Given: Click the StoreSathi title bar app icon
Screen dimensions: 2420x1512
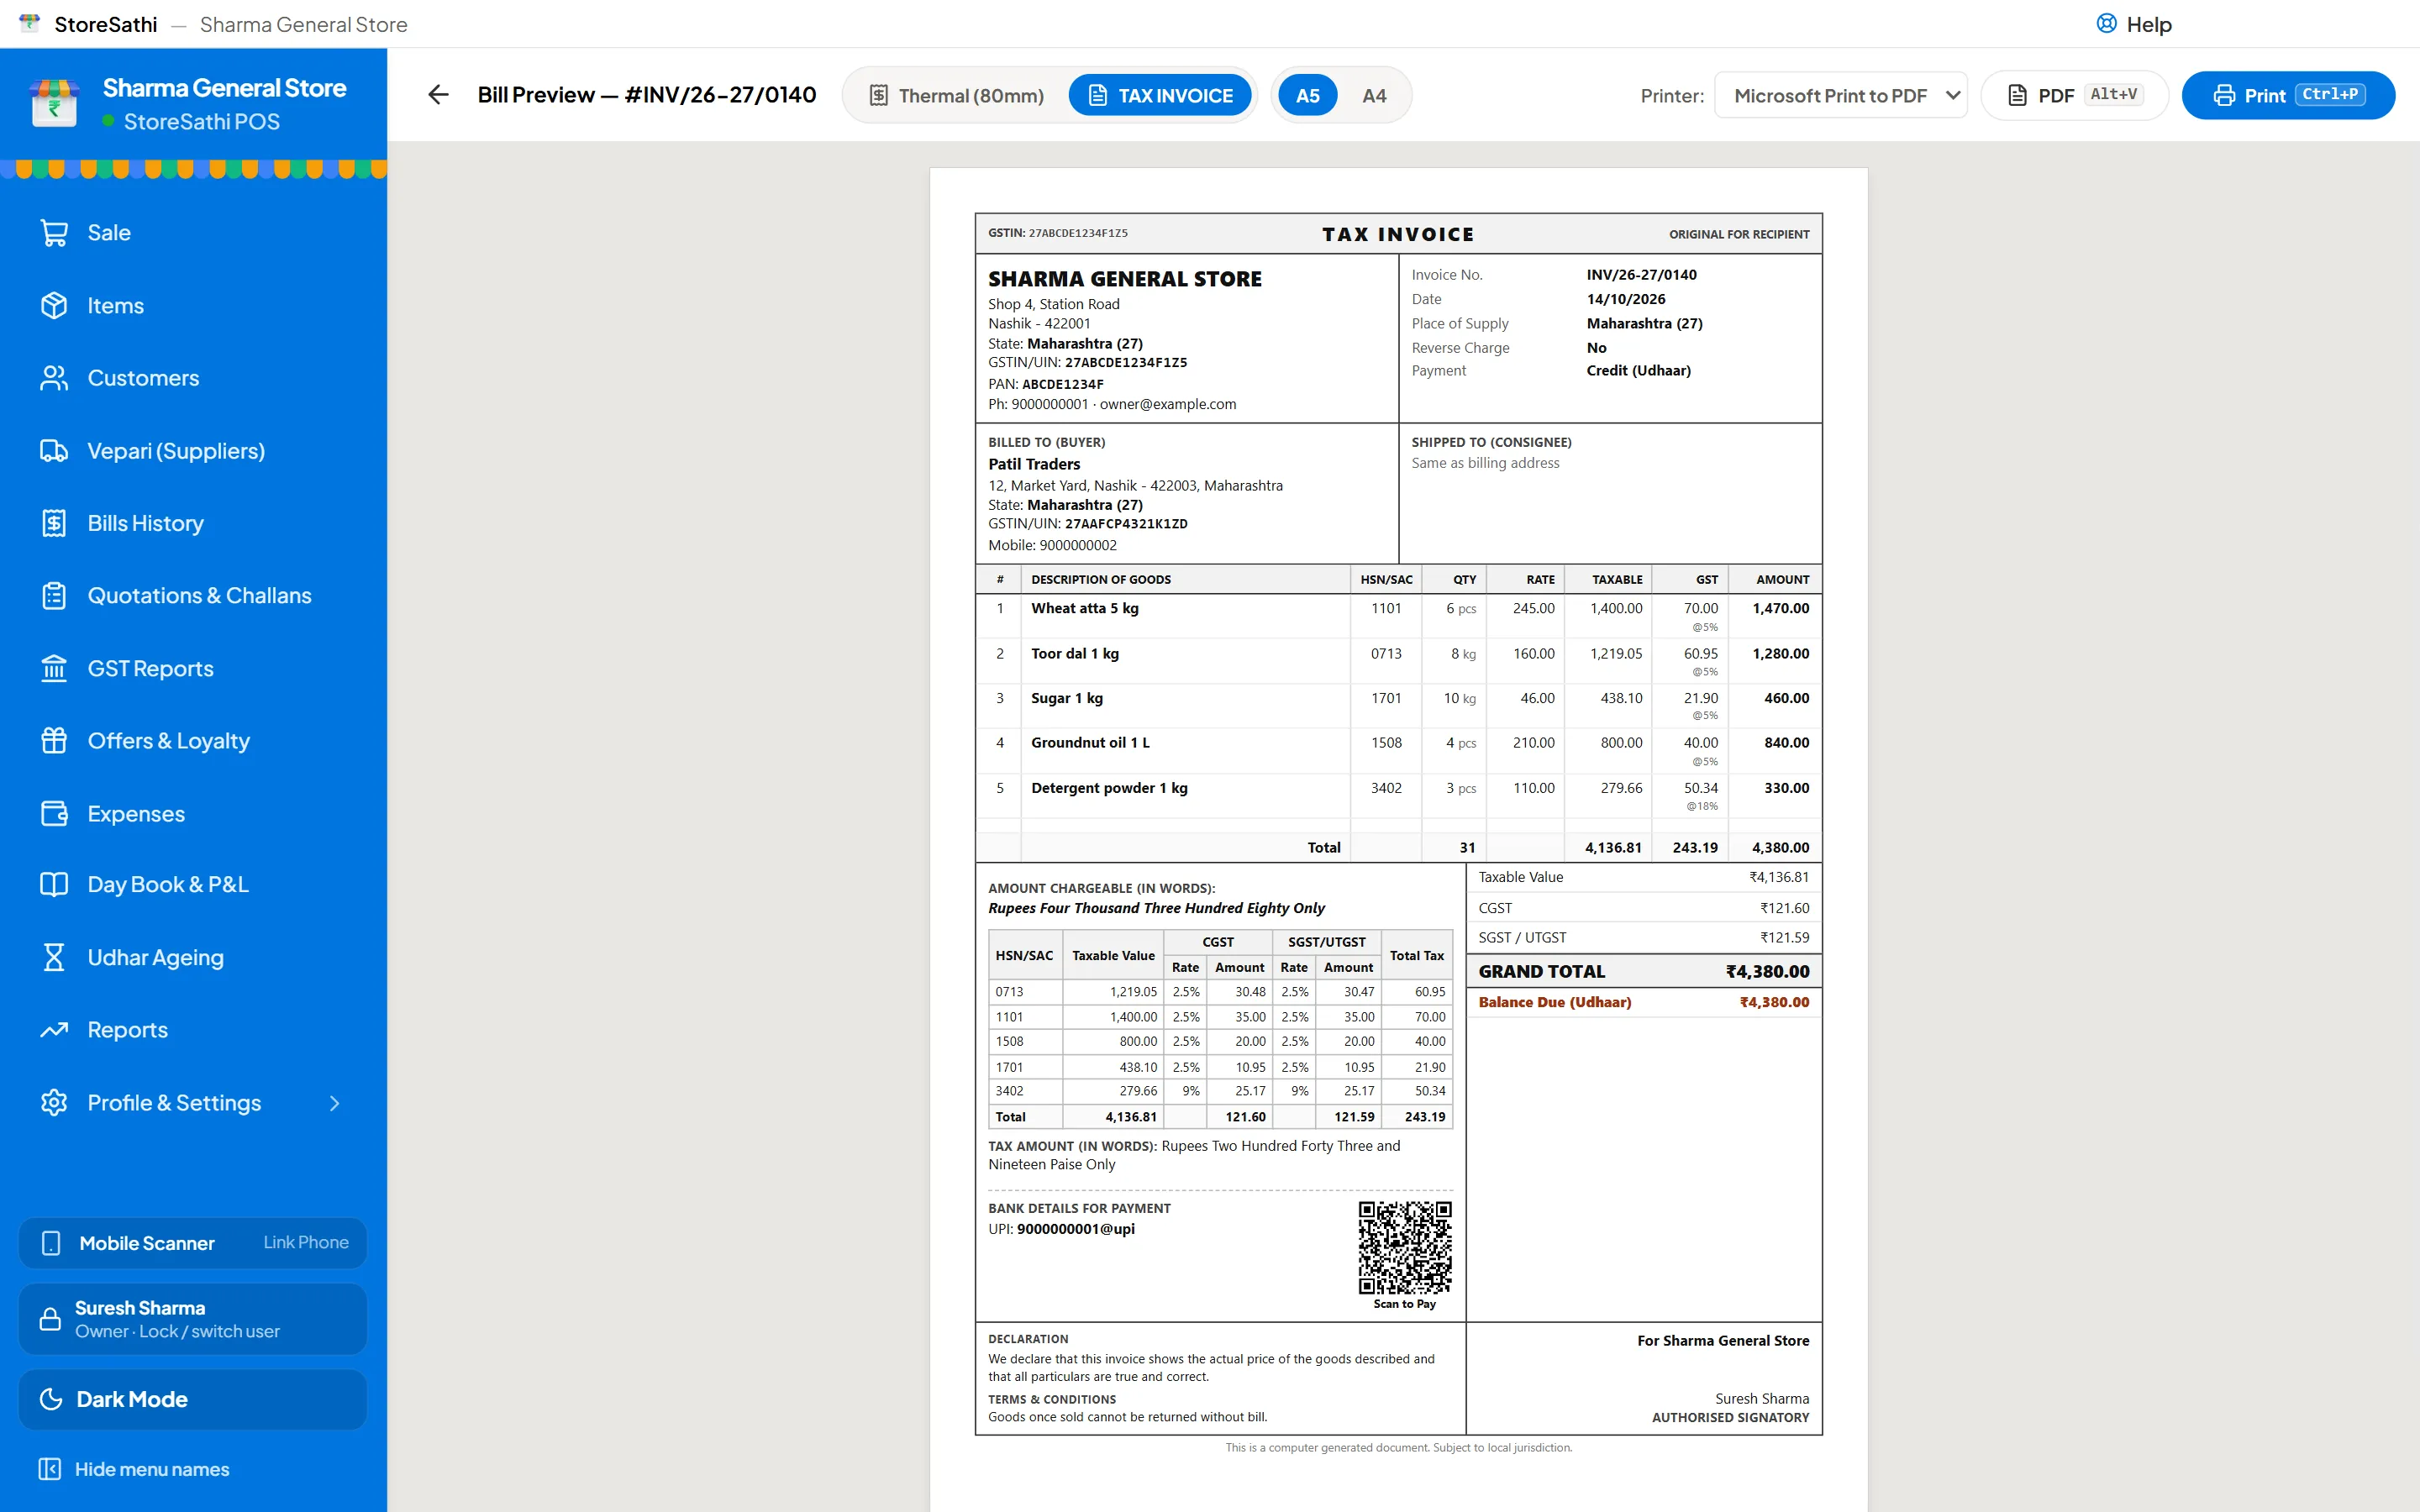Looking at the screenshot, I should (x=30, y=24).
